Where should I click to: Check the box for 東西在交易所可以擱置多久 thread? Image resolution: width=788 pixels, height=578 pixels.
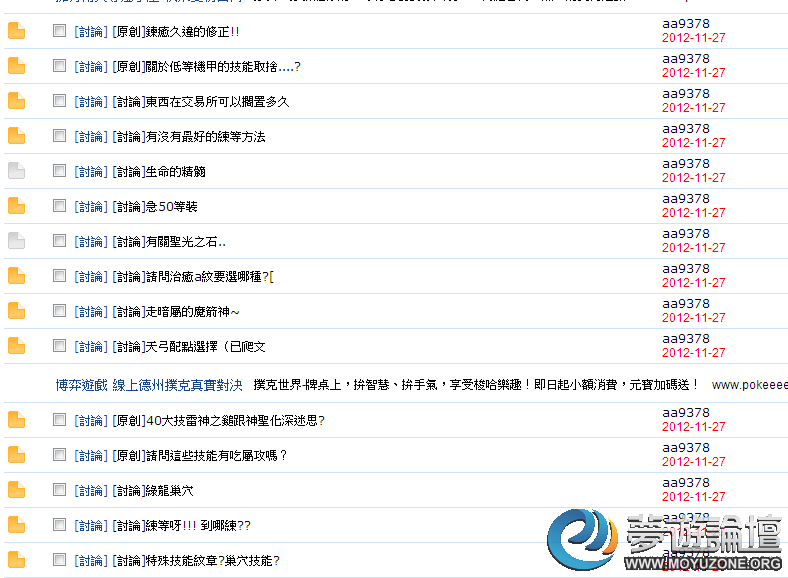tap(59, 101)
